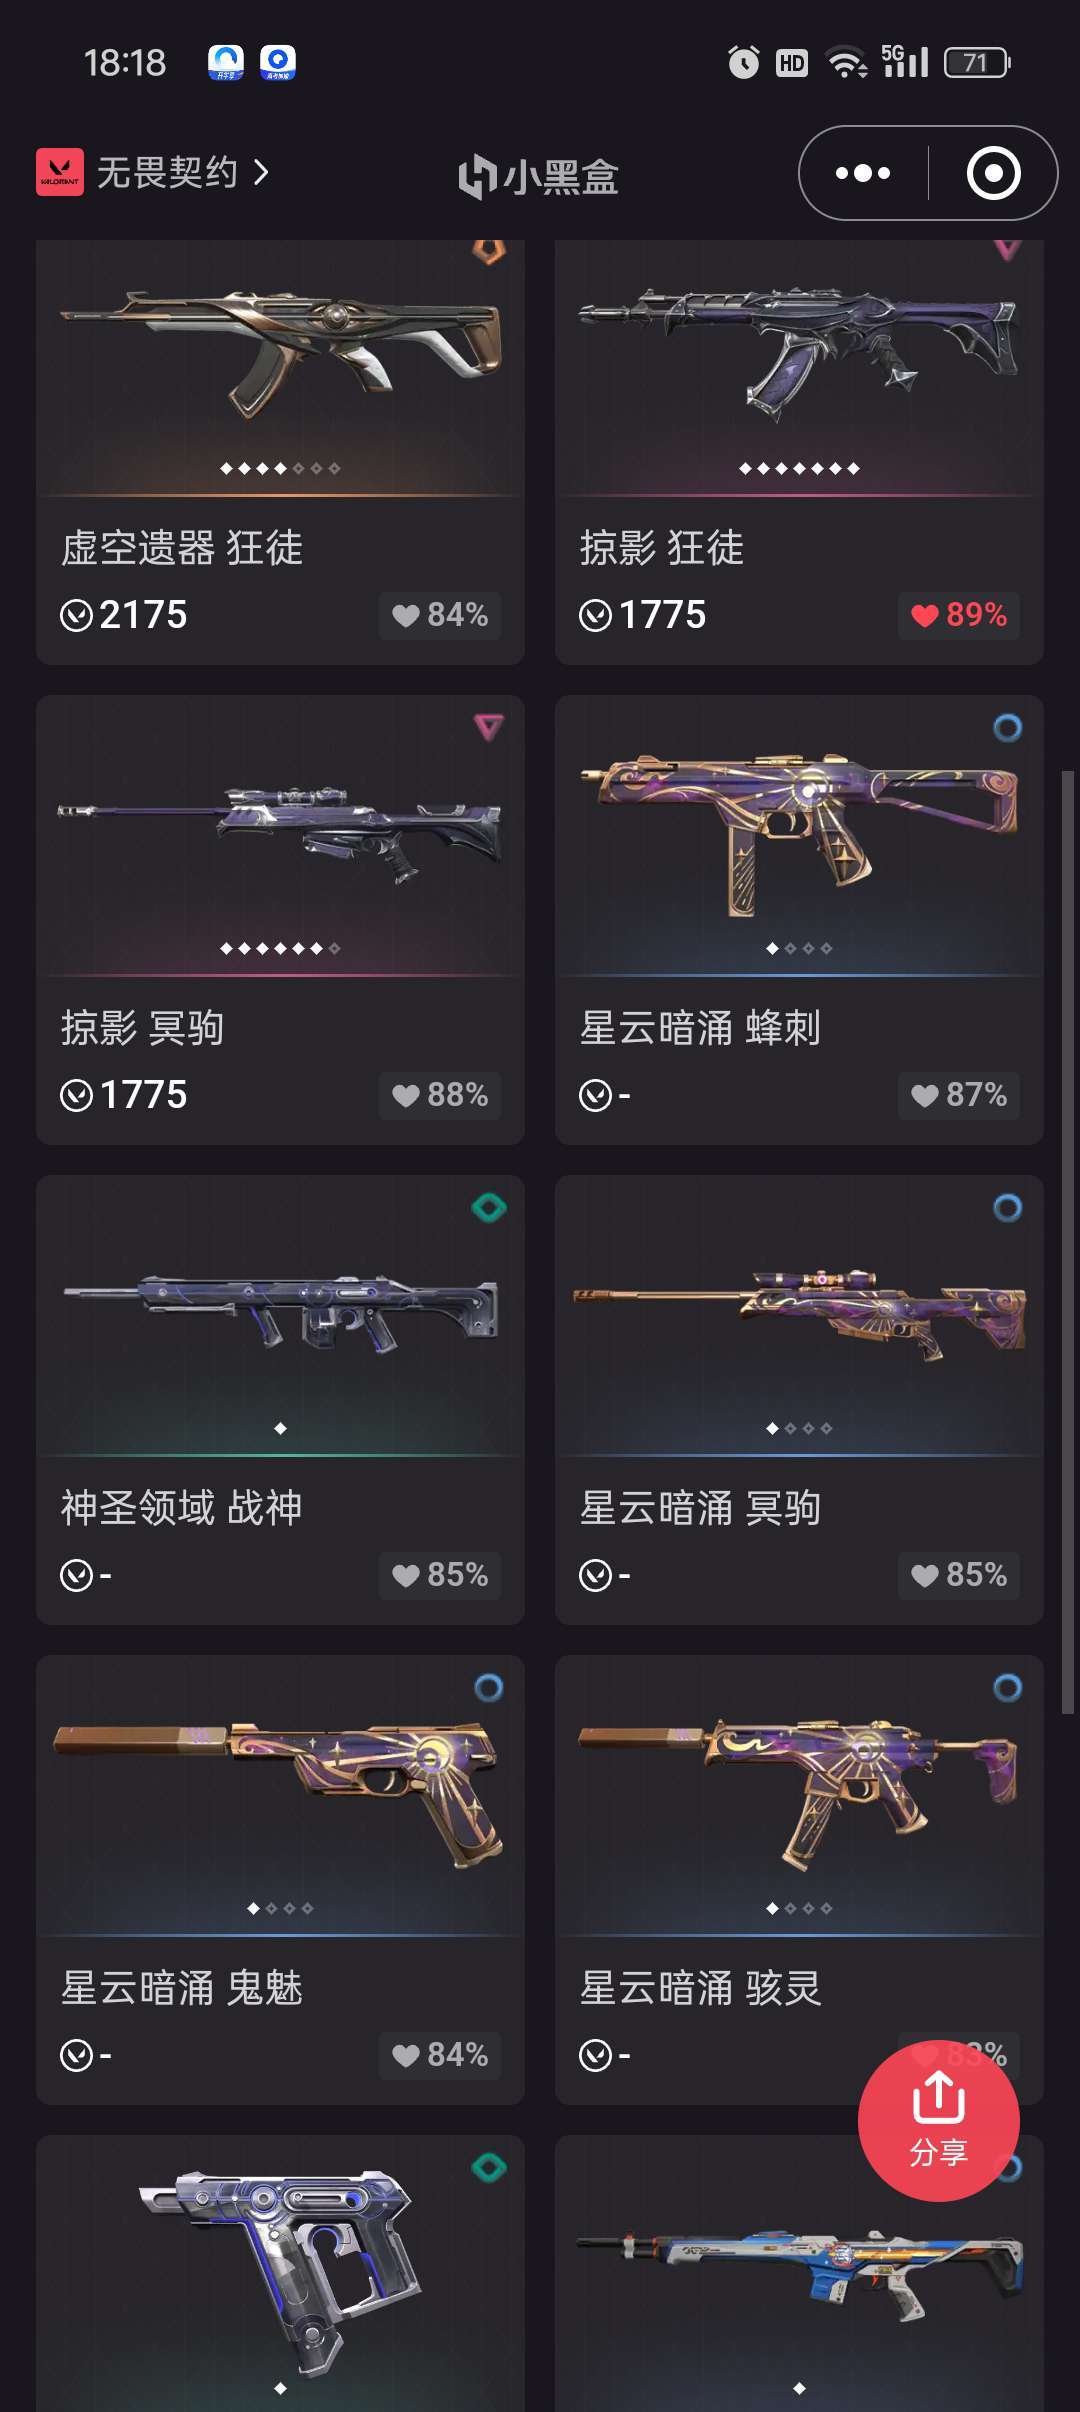
Task: Expand the 无畏契约 chevron arrow
Action: click(262, 172)
